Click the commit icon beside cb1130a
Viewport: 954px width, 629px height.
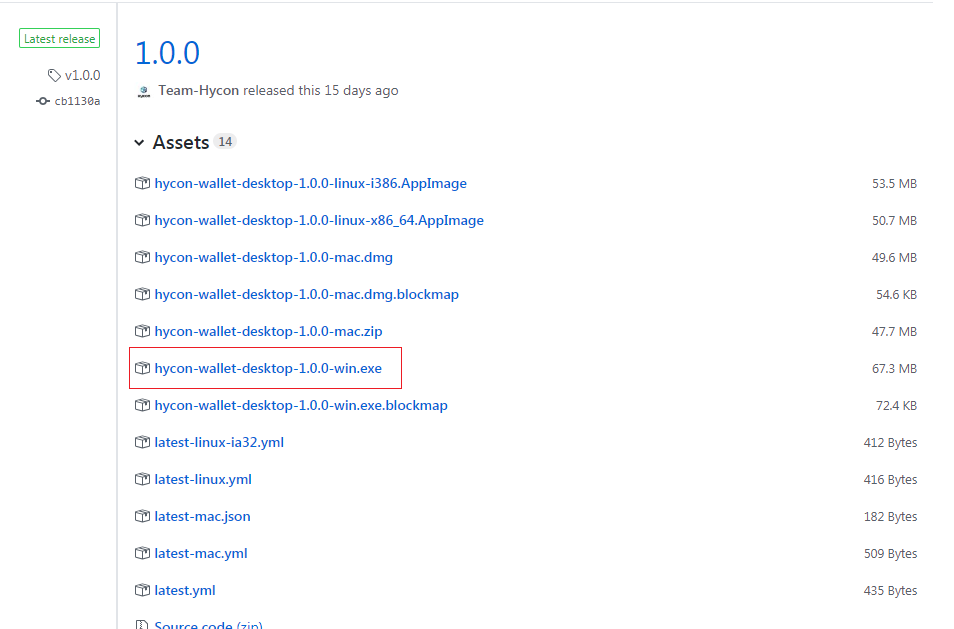43,101
